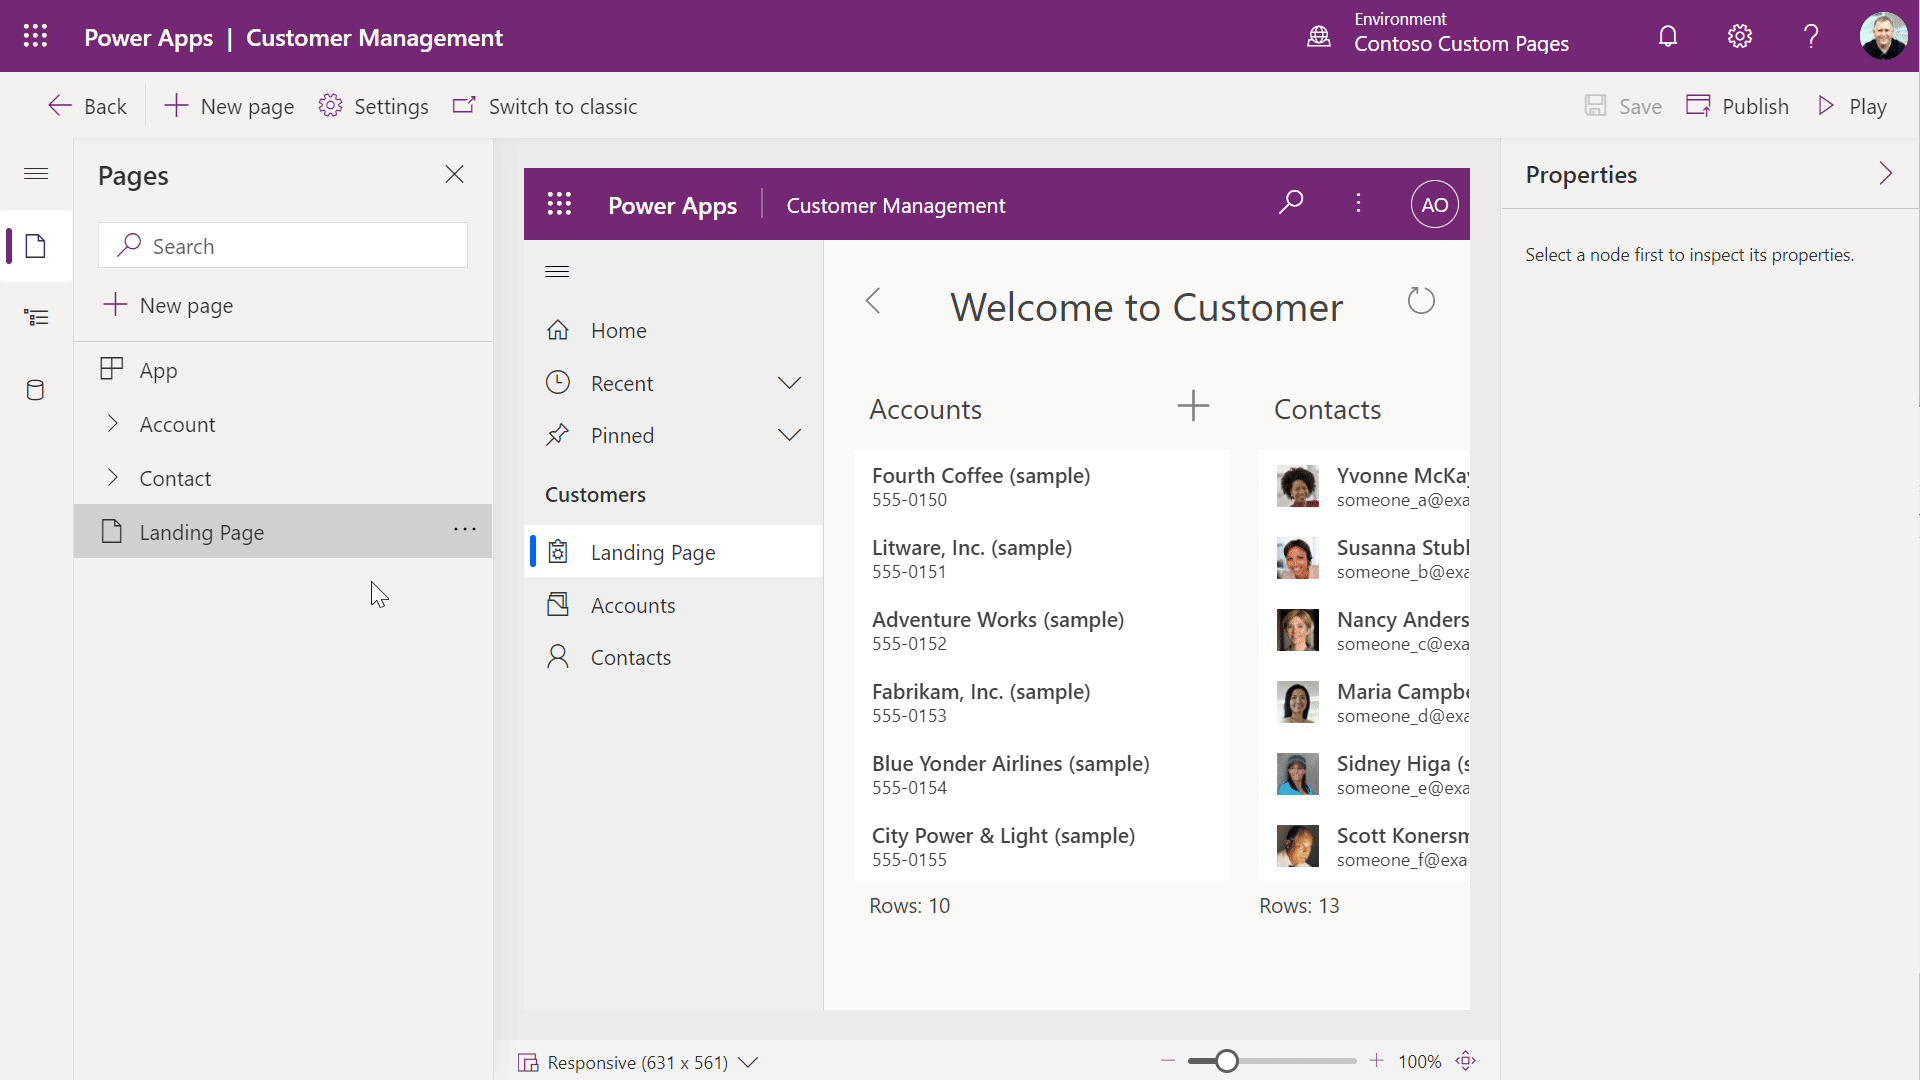This screenshot has height=1080, width=1920.
Task: Switch to the Accounts page in navigation
Action: pyautogui.click(x=632, y=604)
